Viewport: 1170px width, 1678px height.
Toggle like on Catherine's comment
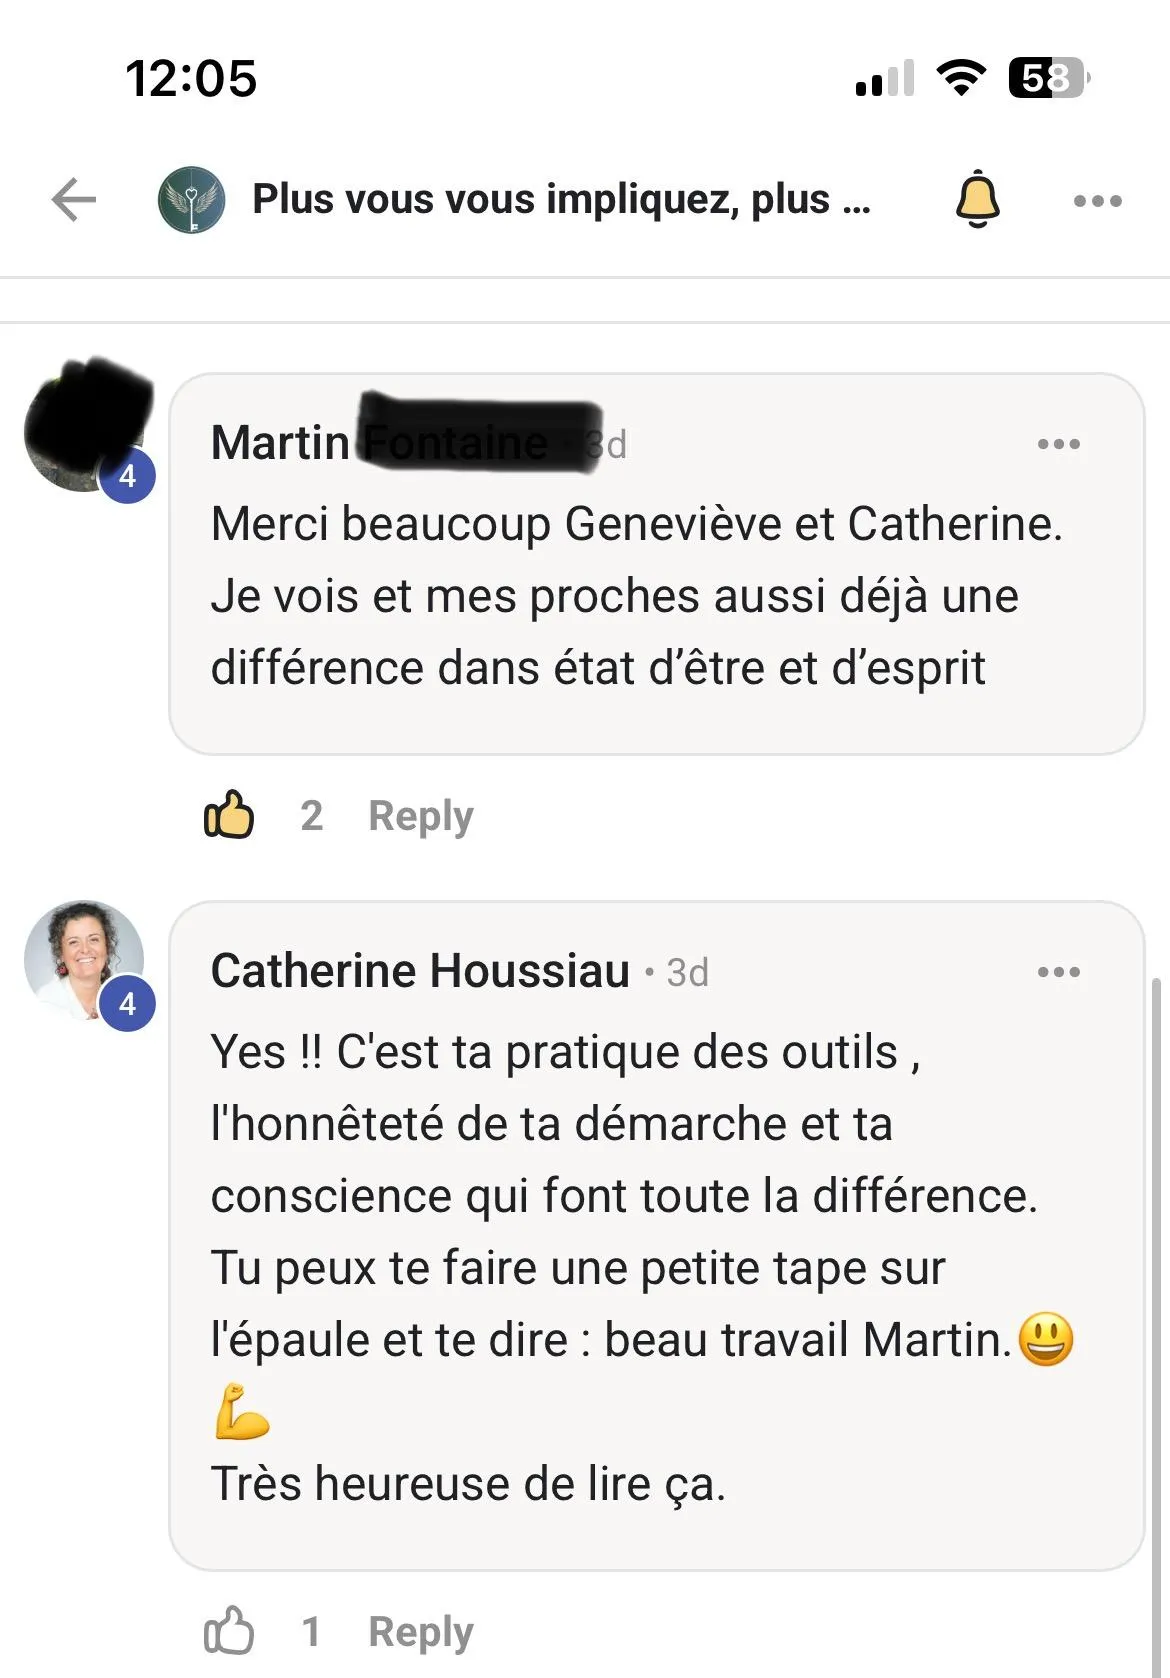click(229, 1631)
